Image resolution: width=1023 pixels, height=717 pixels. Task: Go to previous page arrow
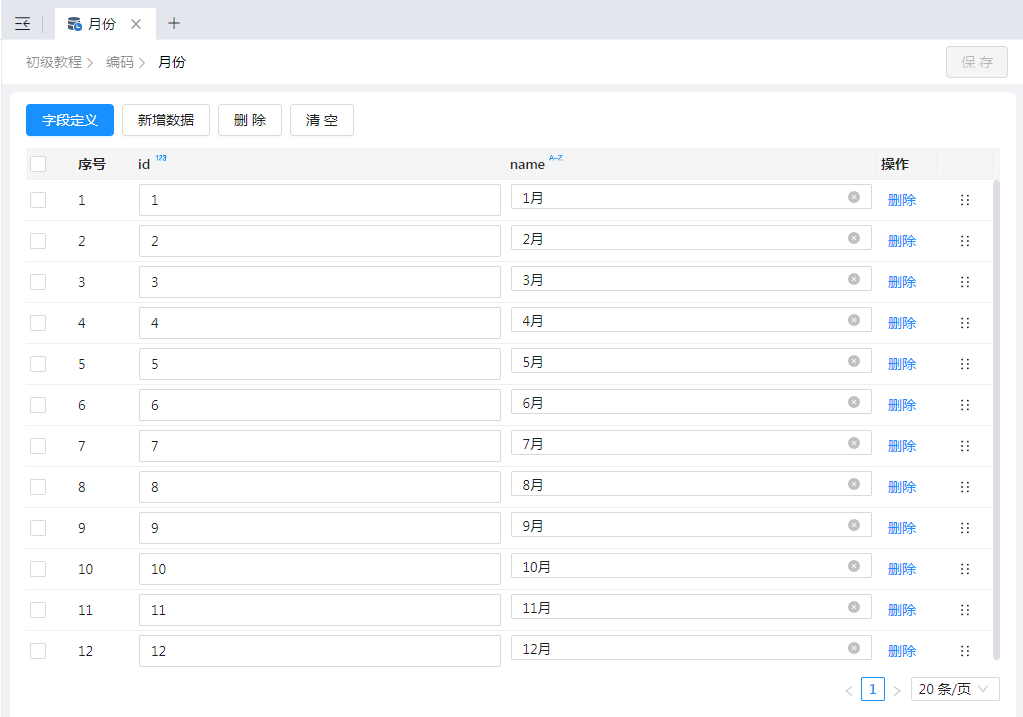pos(849,690)
